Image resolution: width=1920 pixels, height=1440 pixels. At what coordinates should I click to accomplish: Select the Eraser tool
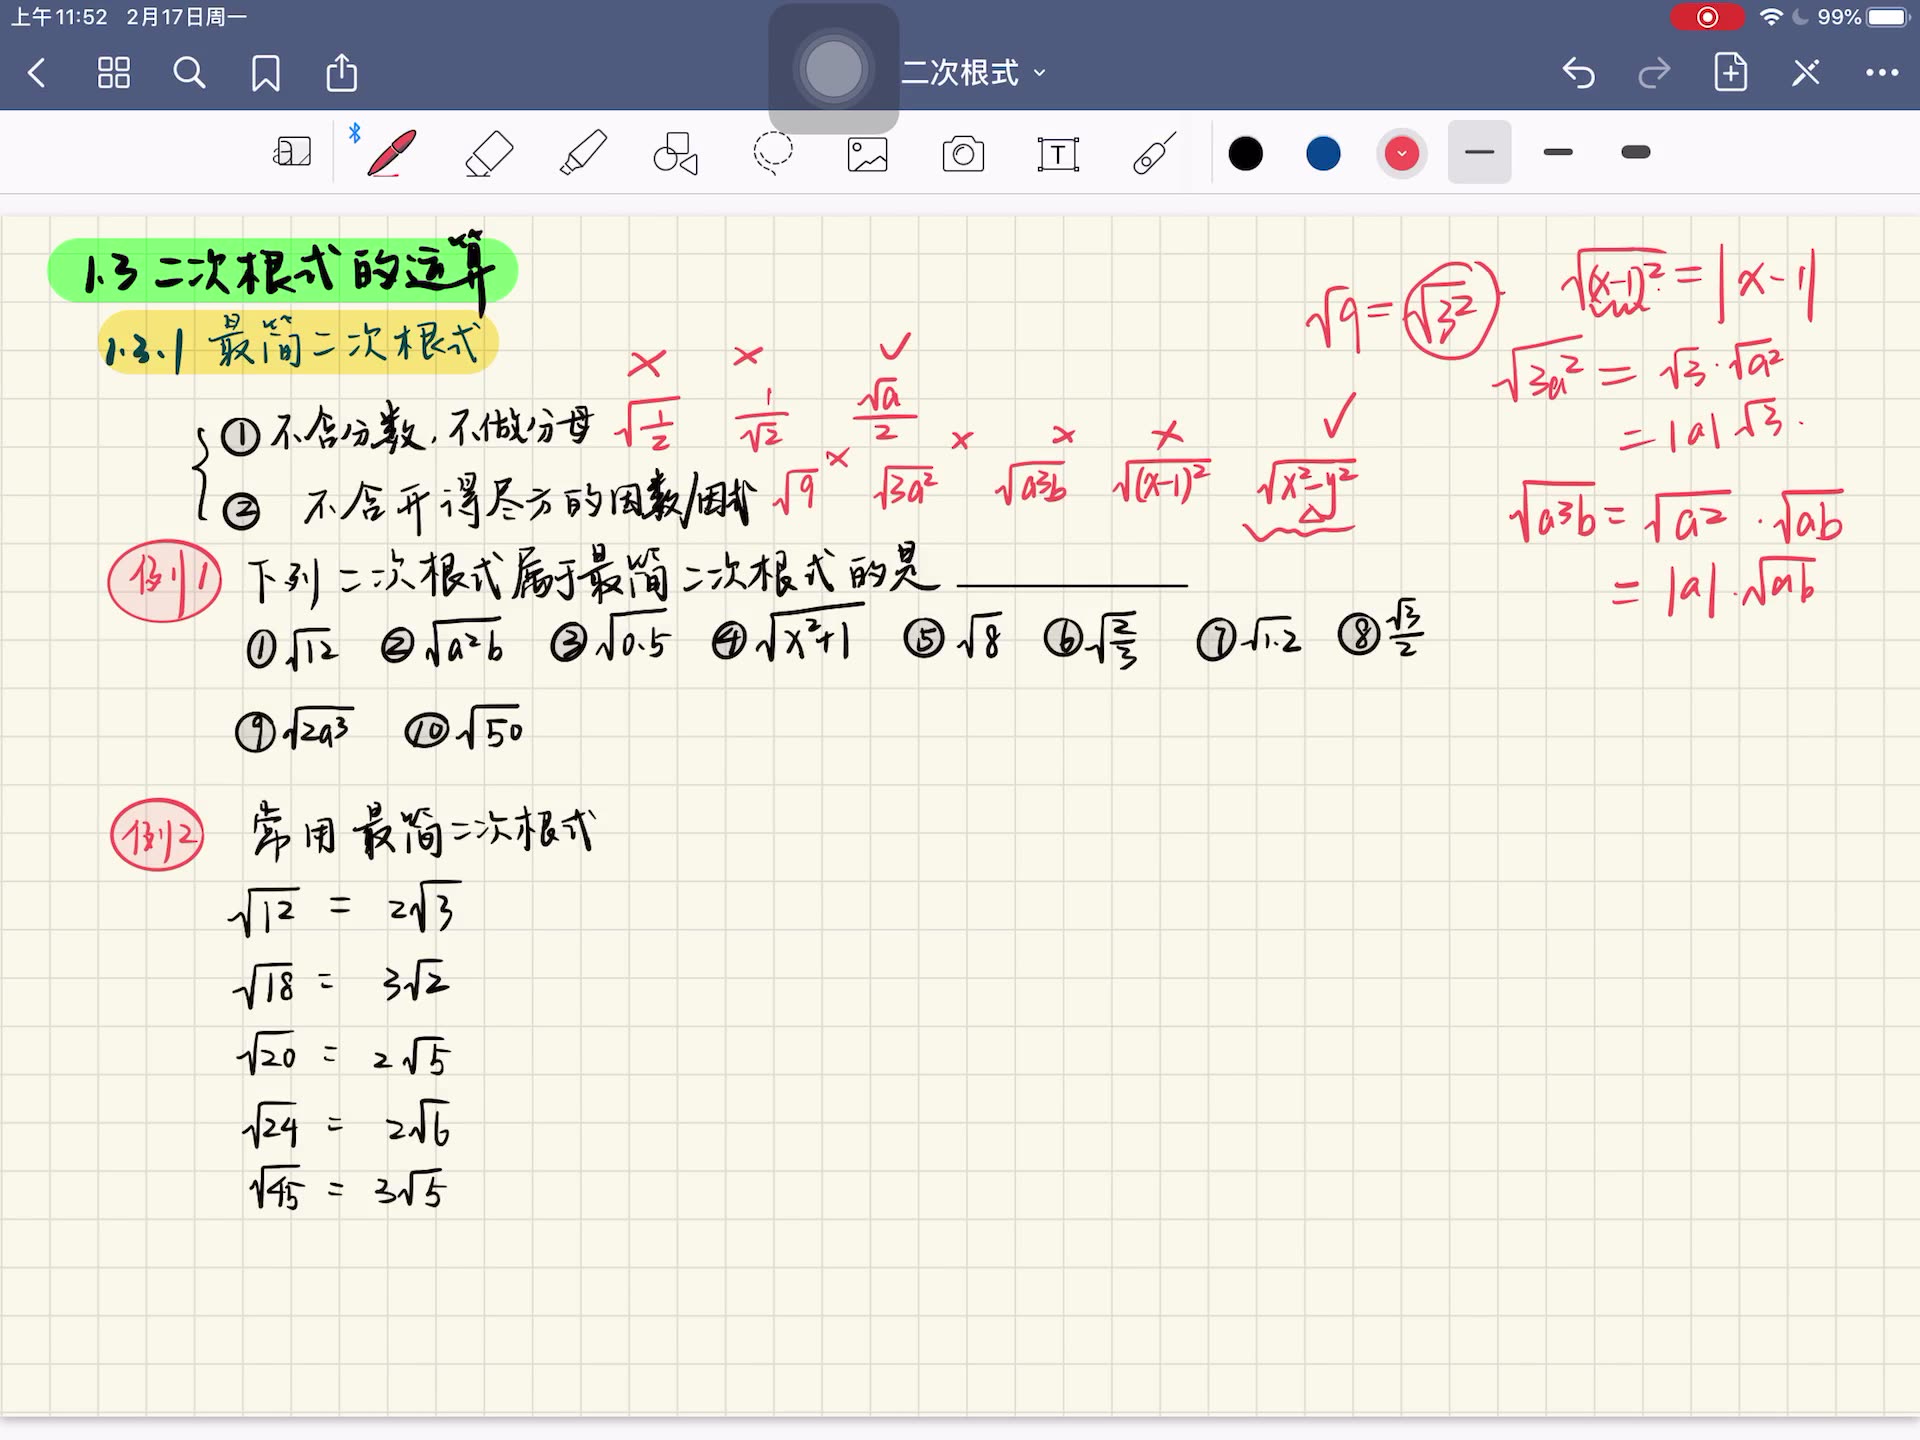click(x=488, y=154)
